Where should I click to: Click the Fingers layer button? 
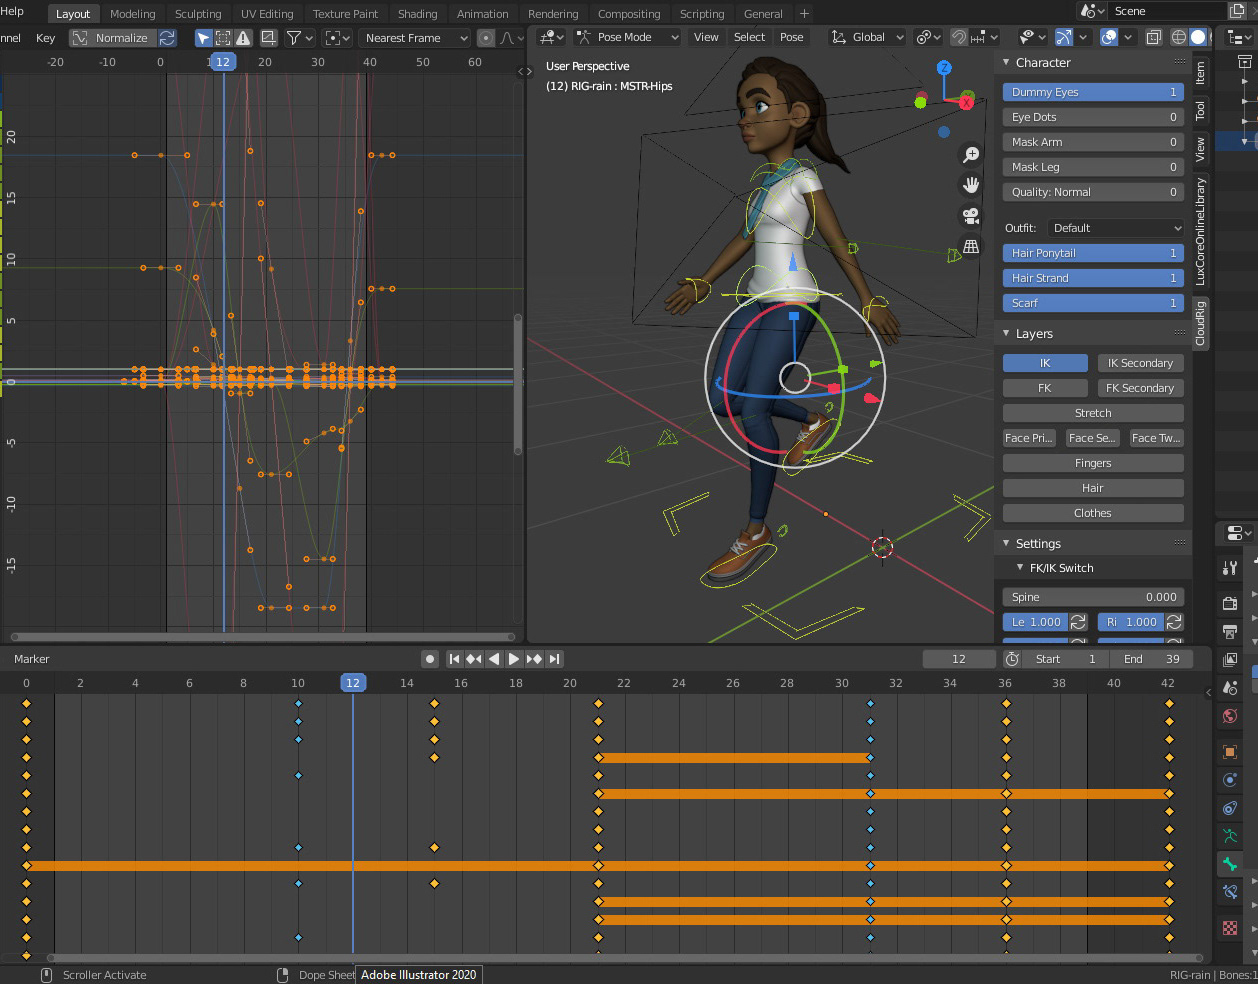coord(1093,463)
